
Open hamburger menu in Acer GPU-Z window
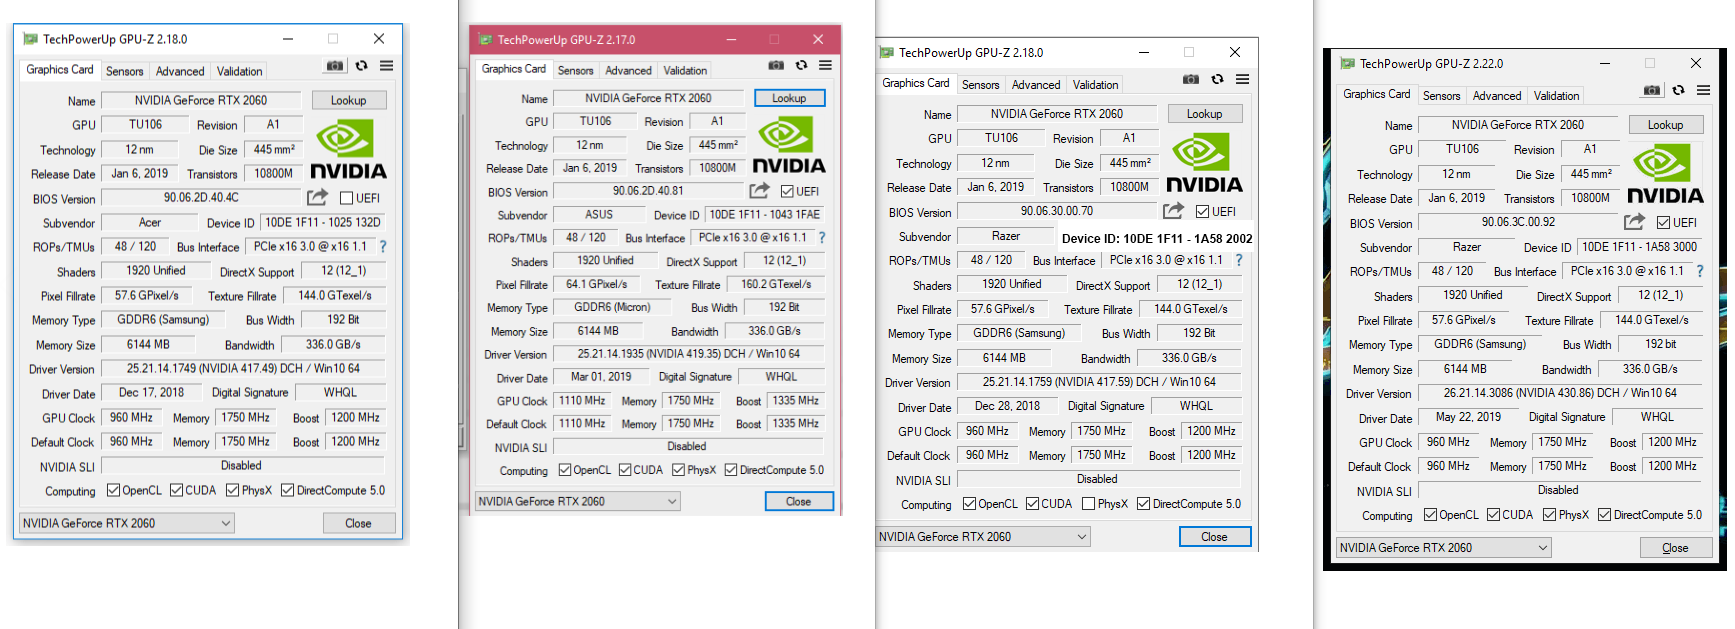pyautogui.click(x=386, y=66)
